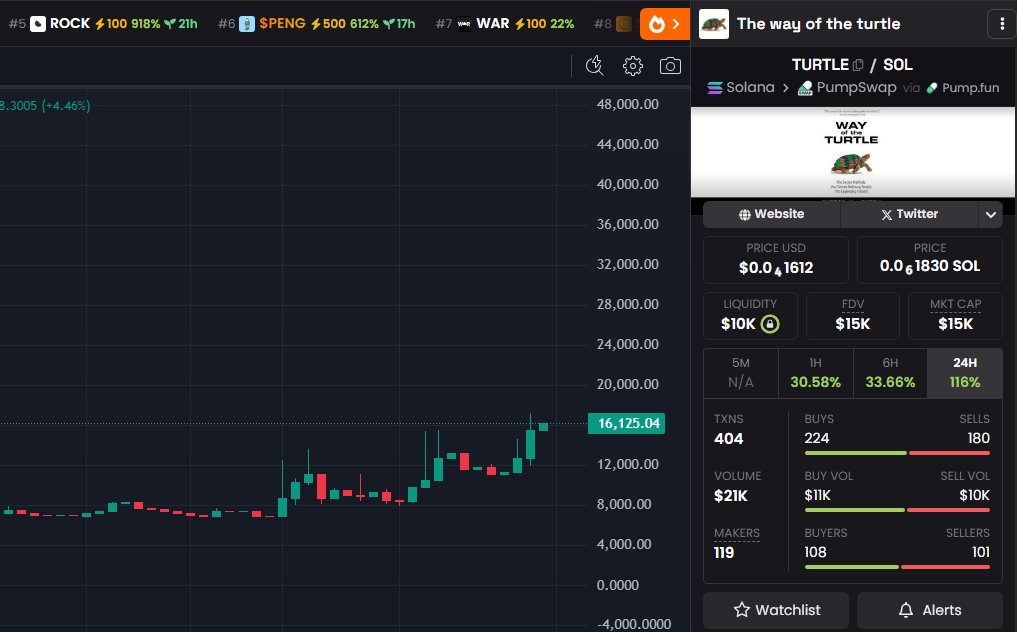
Task: Open chart settings gear icon
Action: [x=632, y=66]
